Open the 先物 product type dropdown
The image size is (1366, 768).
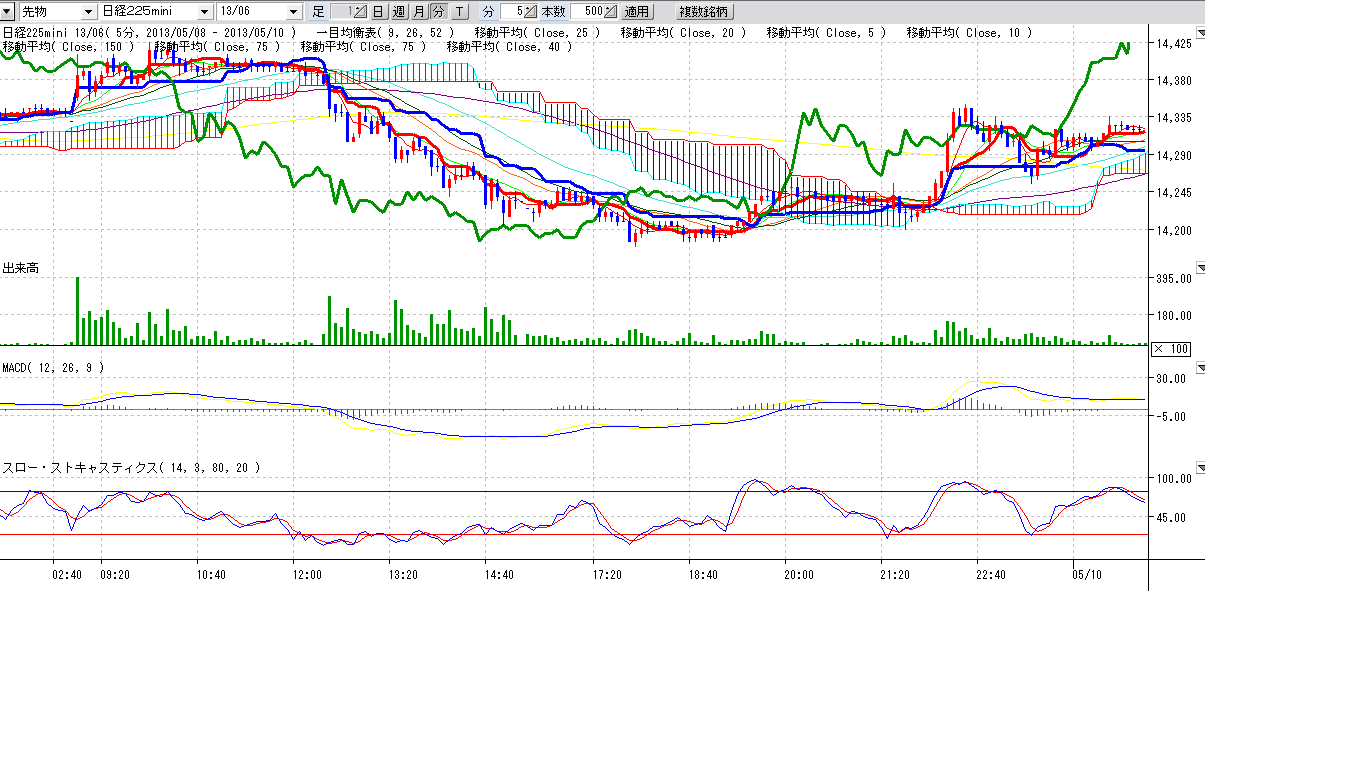89,12
